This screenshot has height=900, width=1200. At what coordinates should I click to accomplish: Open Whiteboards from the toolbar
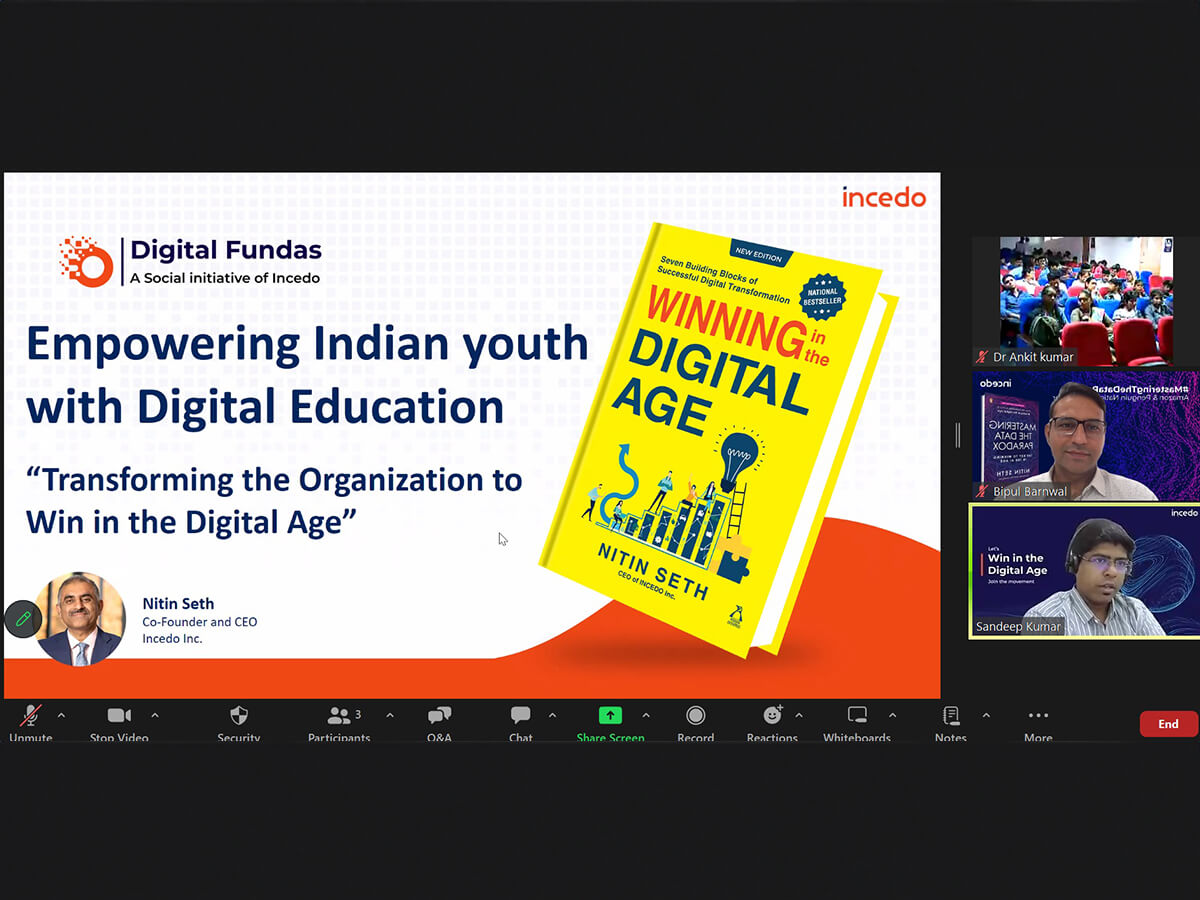point(857,716)
